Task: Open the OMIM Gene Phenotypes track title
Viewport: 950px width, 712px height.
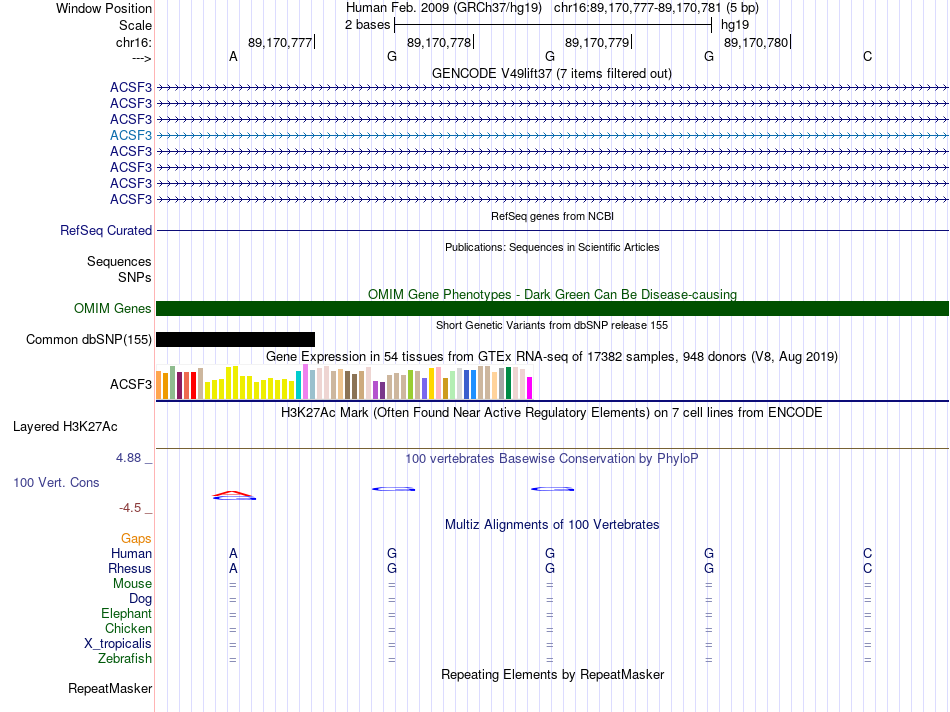Action: click(x=552, y=294)
